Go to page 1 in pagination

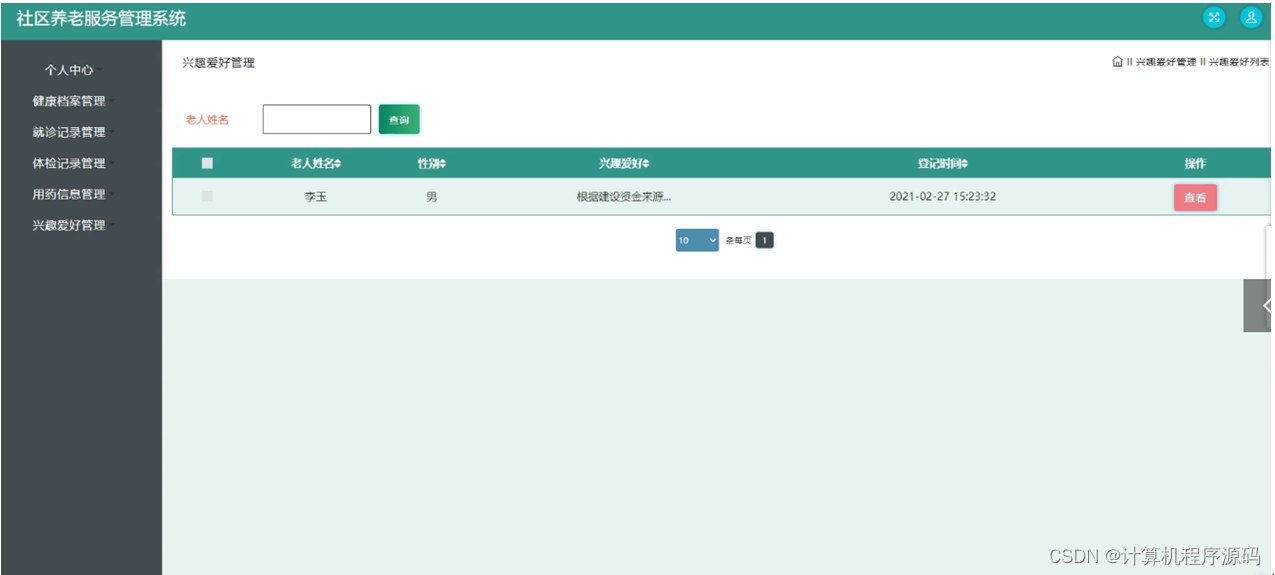pos(765,240)
